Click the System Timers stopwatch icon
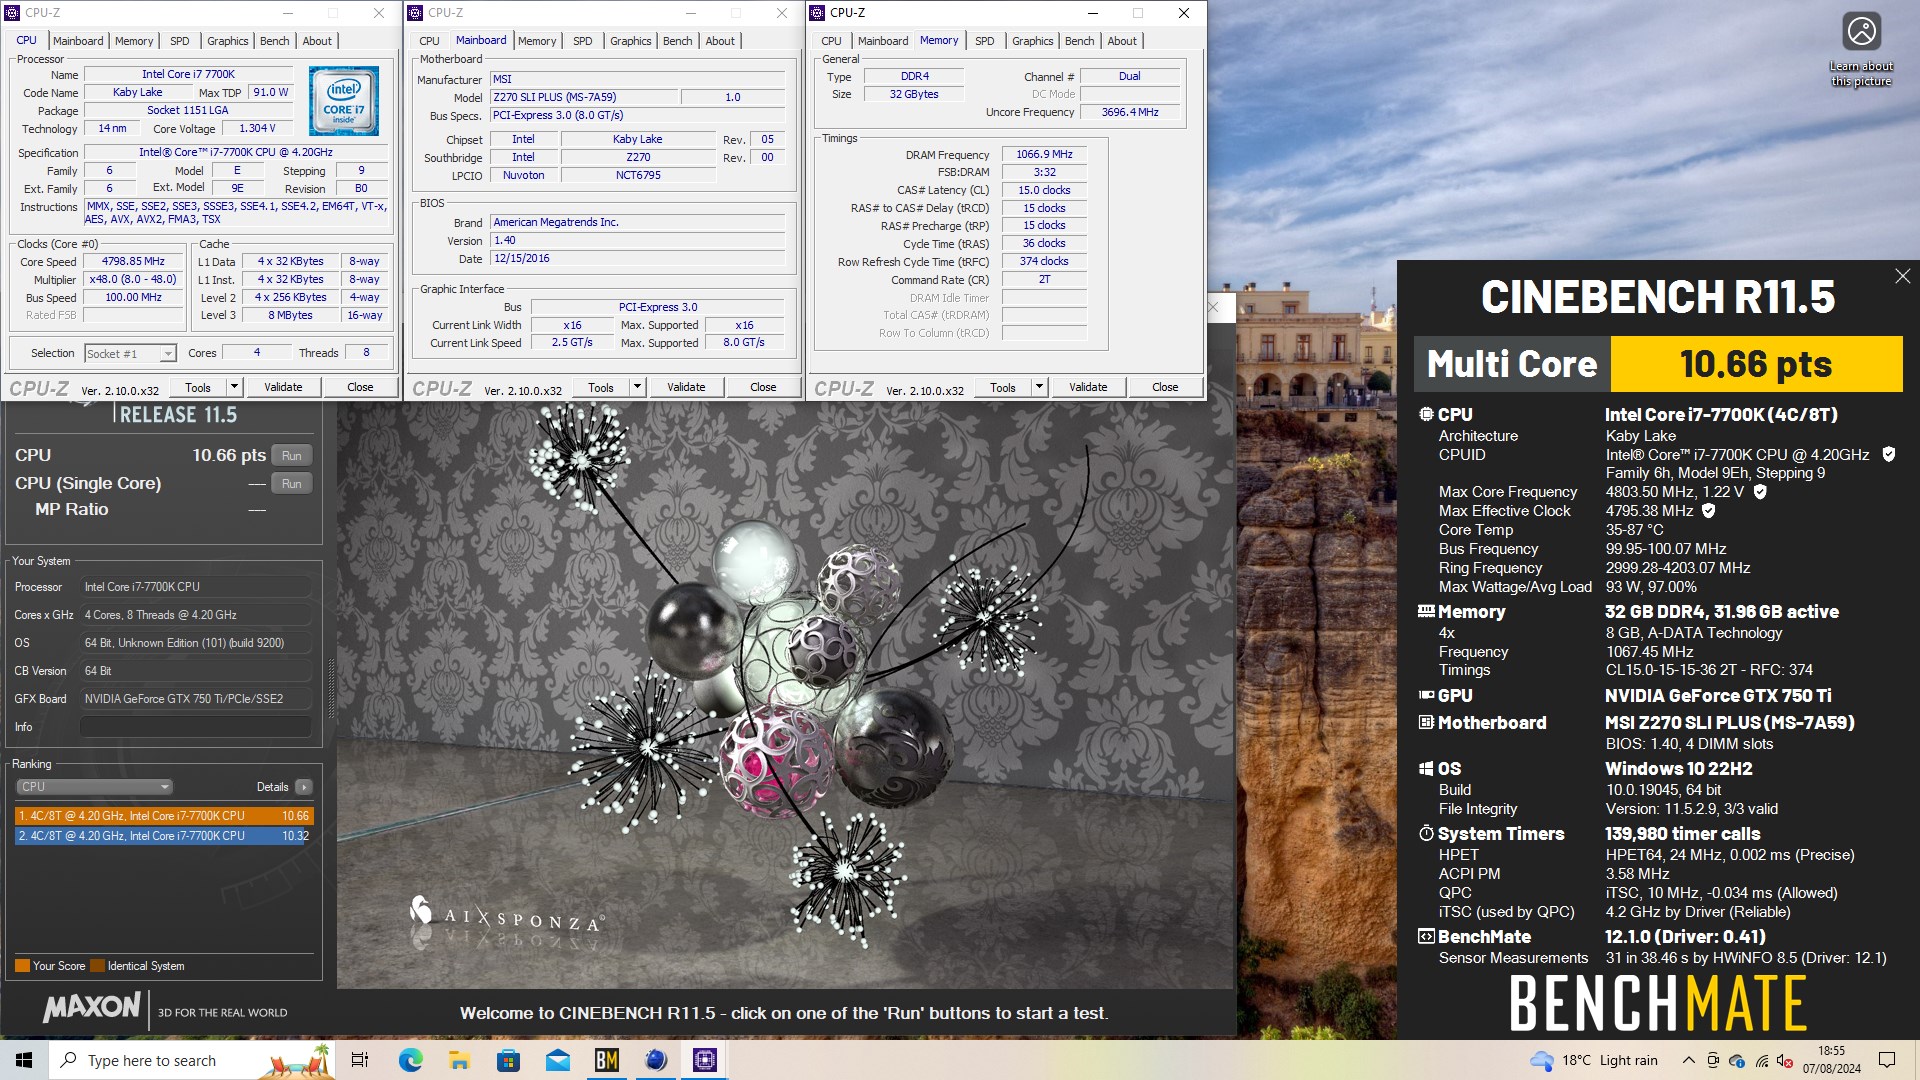The image size is (1920, 1080). pos(1426,833)
